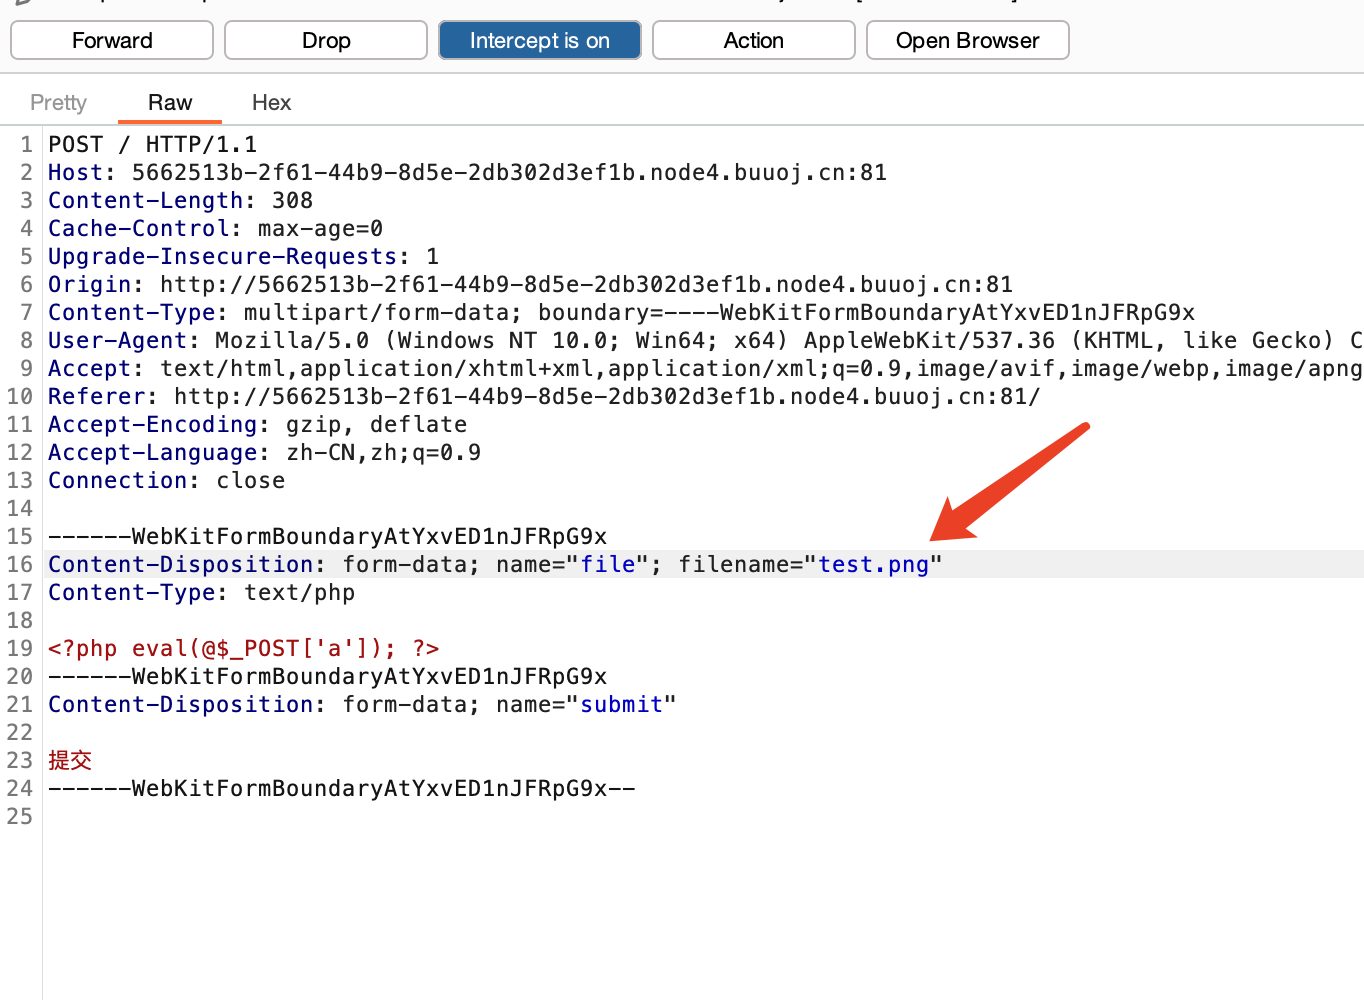This screenshot has width=1364, height=1000.
Task: Switch to the Hex tab
Action: click(x=271, y=102)
